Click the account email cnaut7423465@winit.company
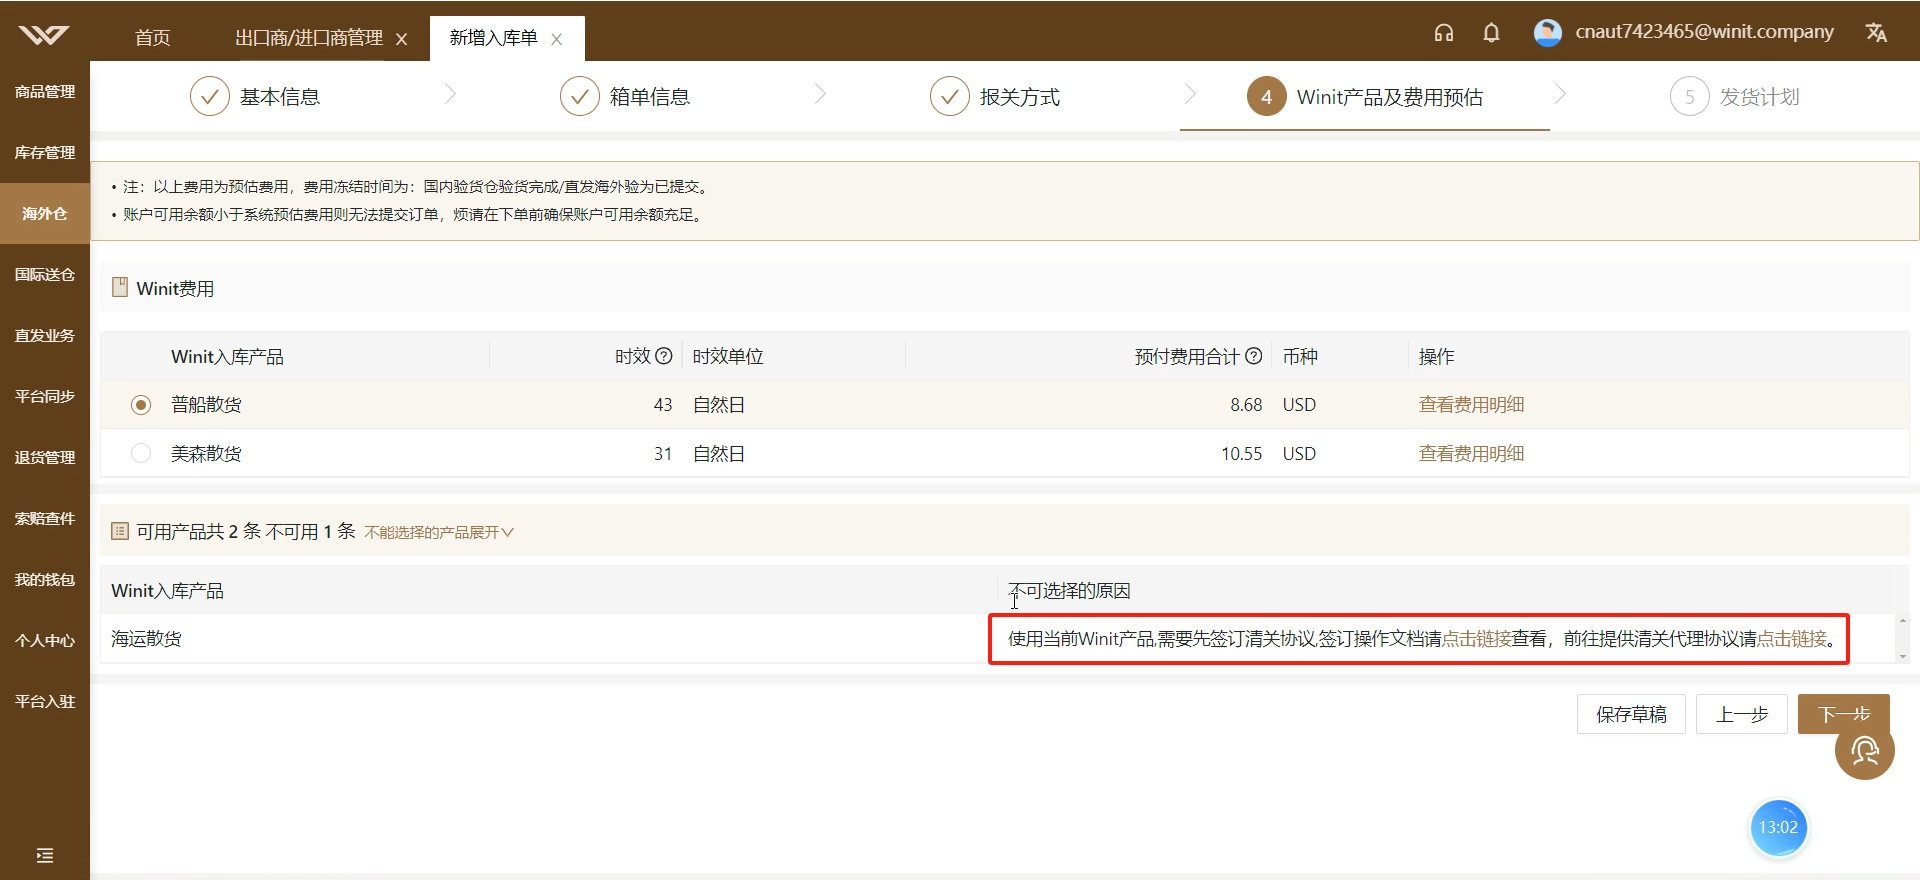 [x=1704, y=32]
